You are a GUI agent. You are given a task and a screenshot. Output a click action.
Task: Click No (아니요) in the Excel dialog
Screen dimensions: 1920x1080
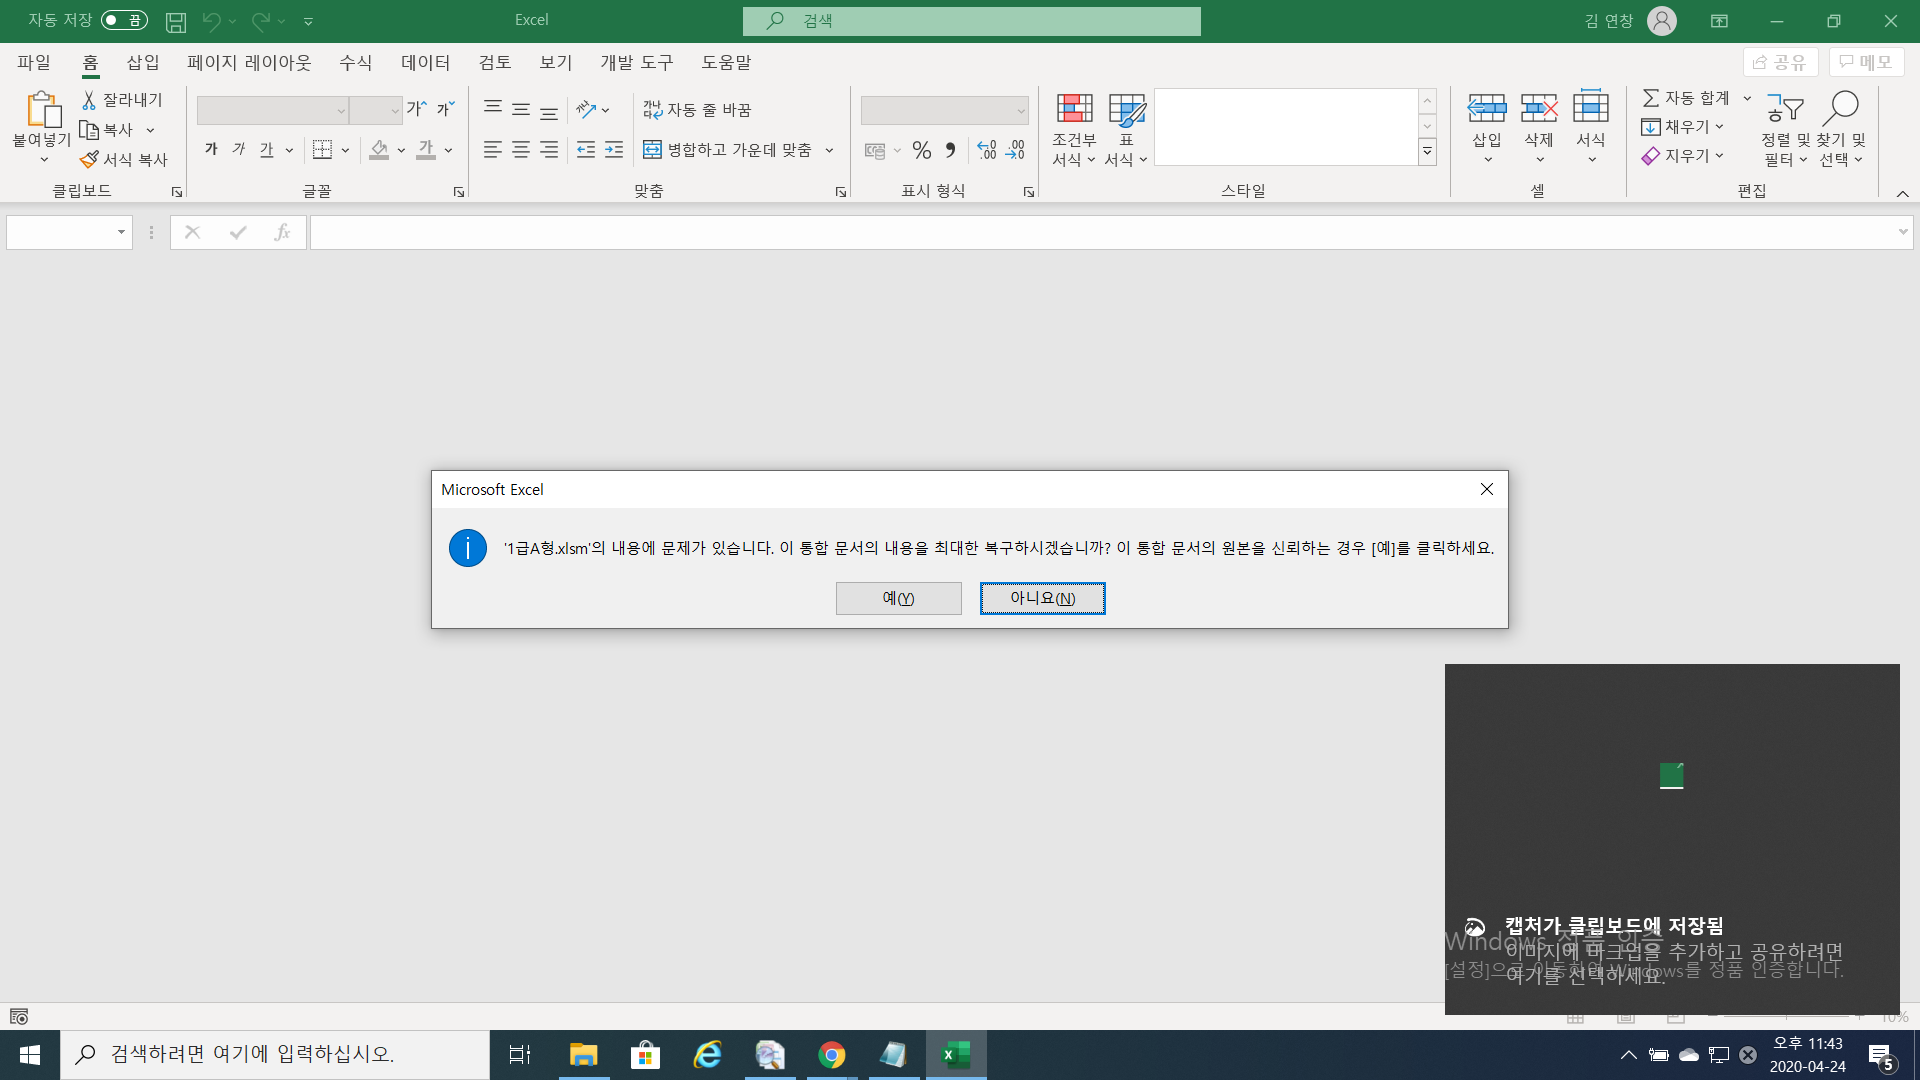[x=1042, y=598]
